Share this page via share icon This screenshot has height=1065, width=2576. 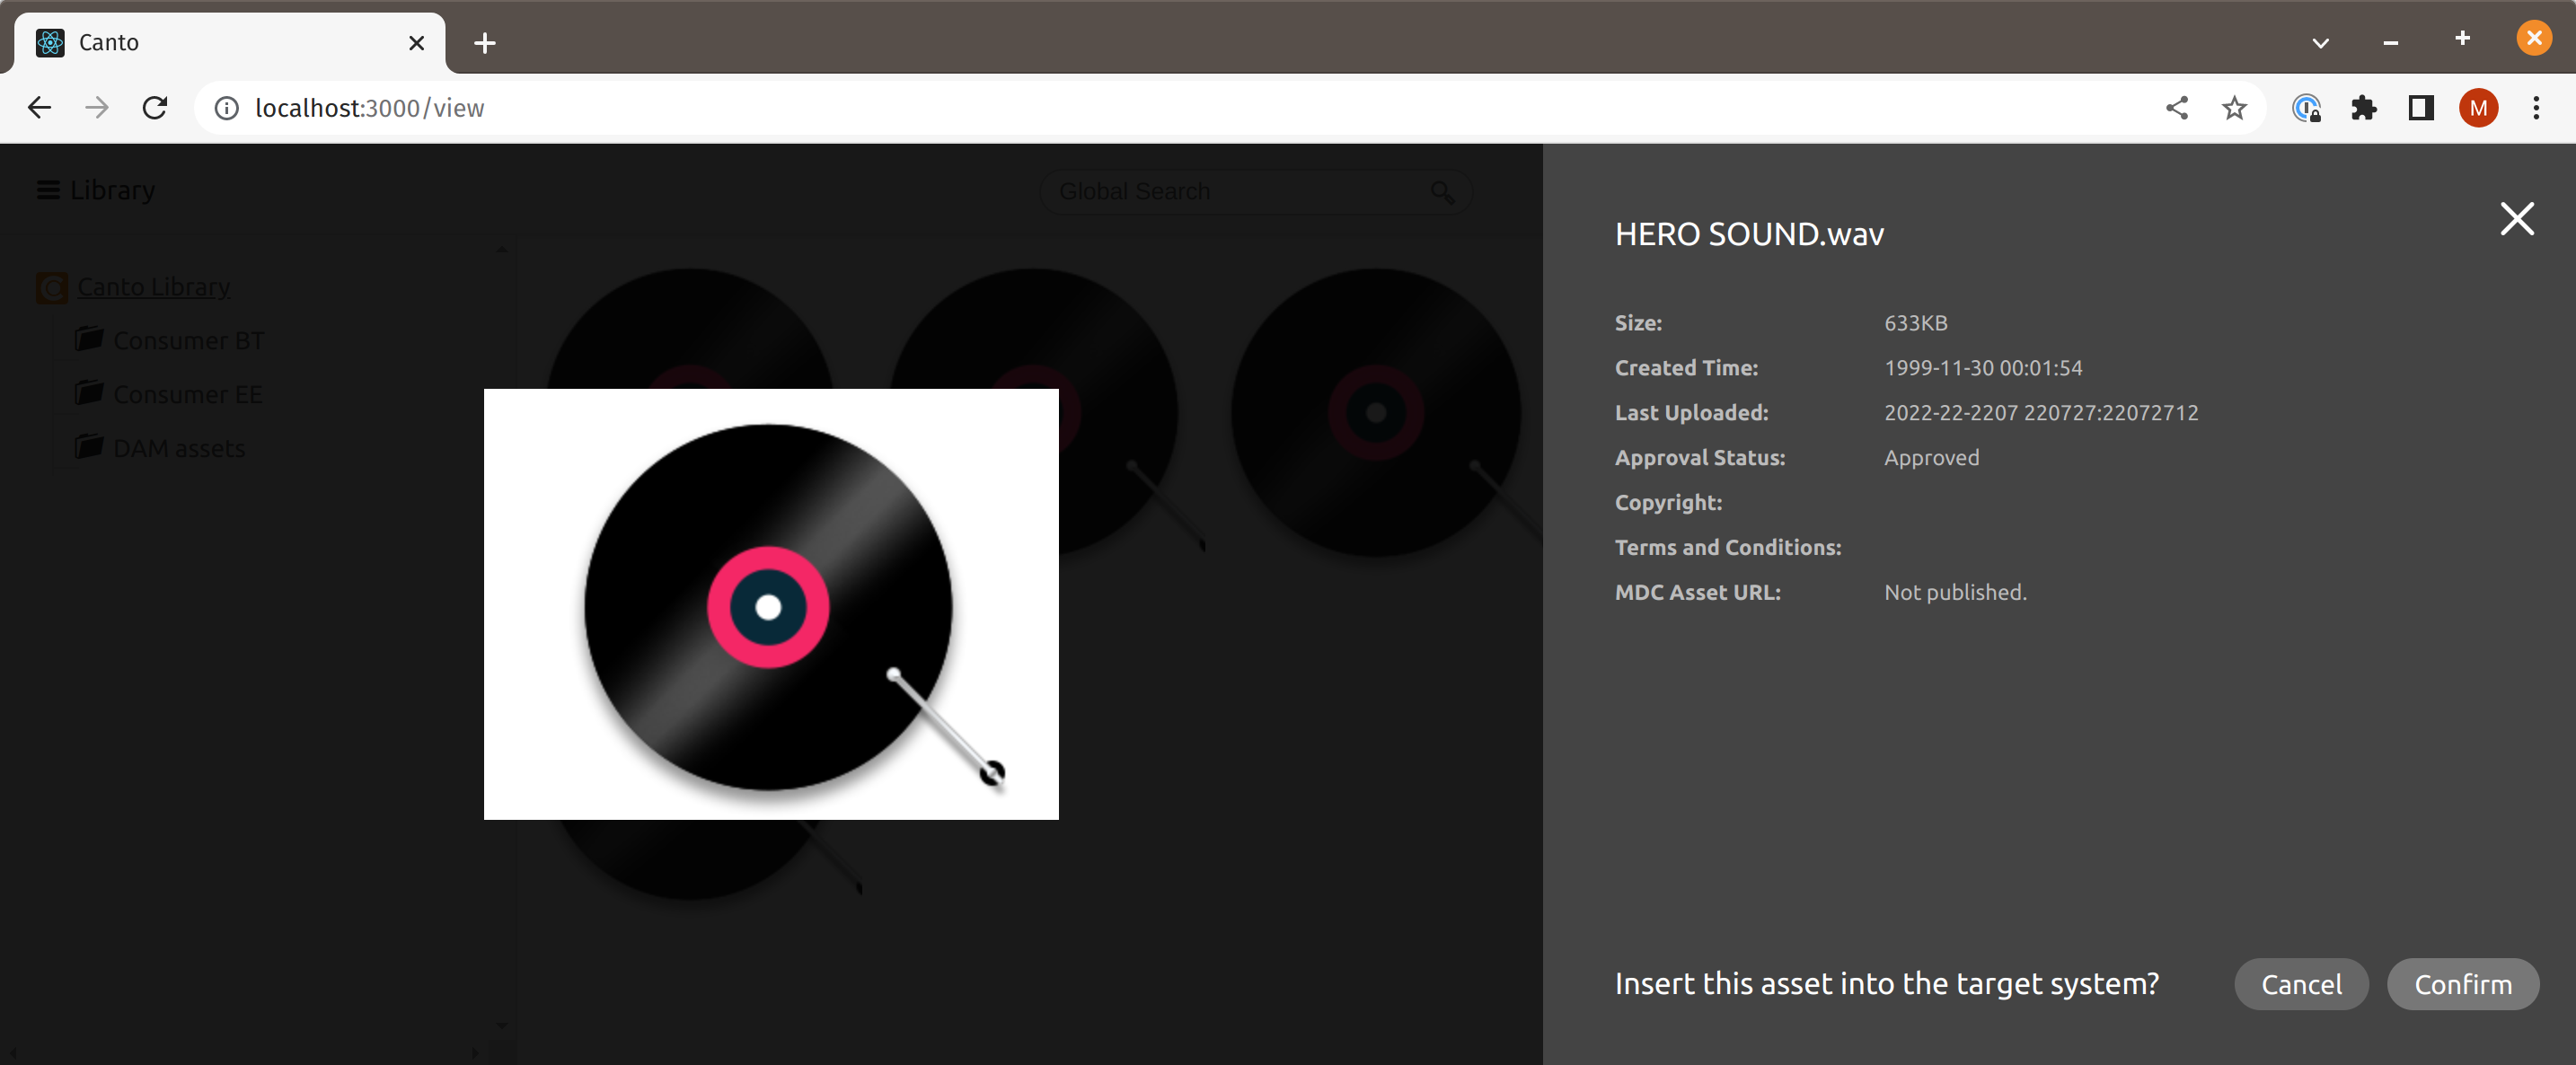(x=2176, y=108)
